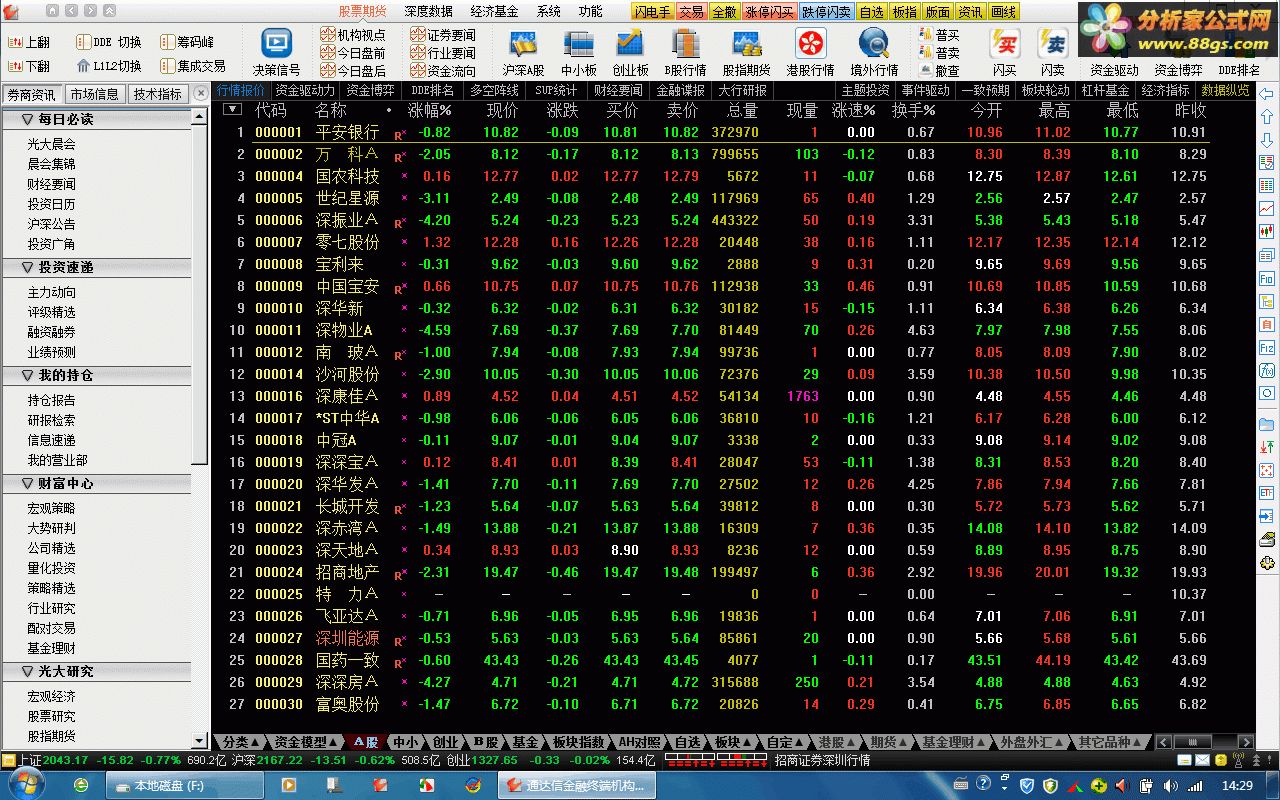
Task: Open the column header dropdown arrow beside 代码
Action: tap(232, 110)
